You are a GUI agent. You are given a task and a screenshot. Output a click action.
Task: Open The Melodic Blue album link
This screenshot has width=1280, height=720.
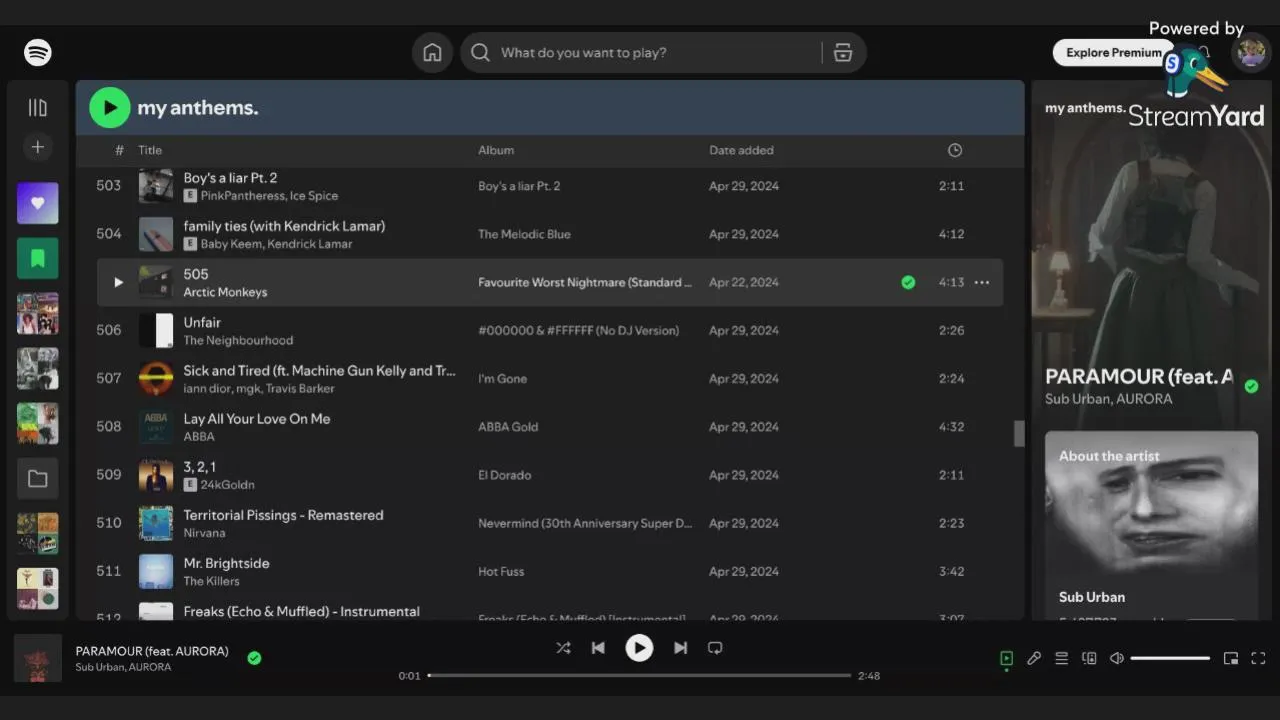coord(524,234)
